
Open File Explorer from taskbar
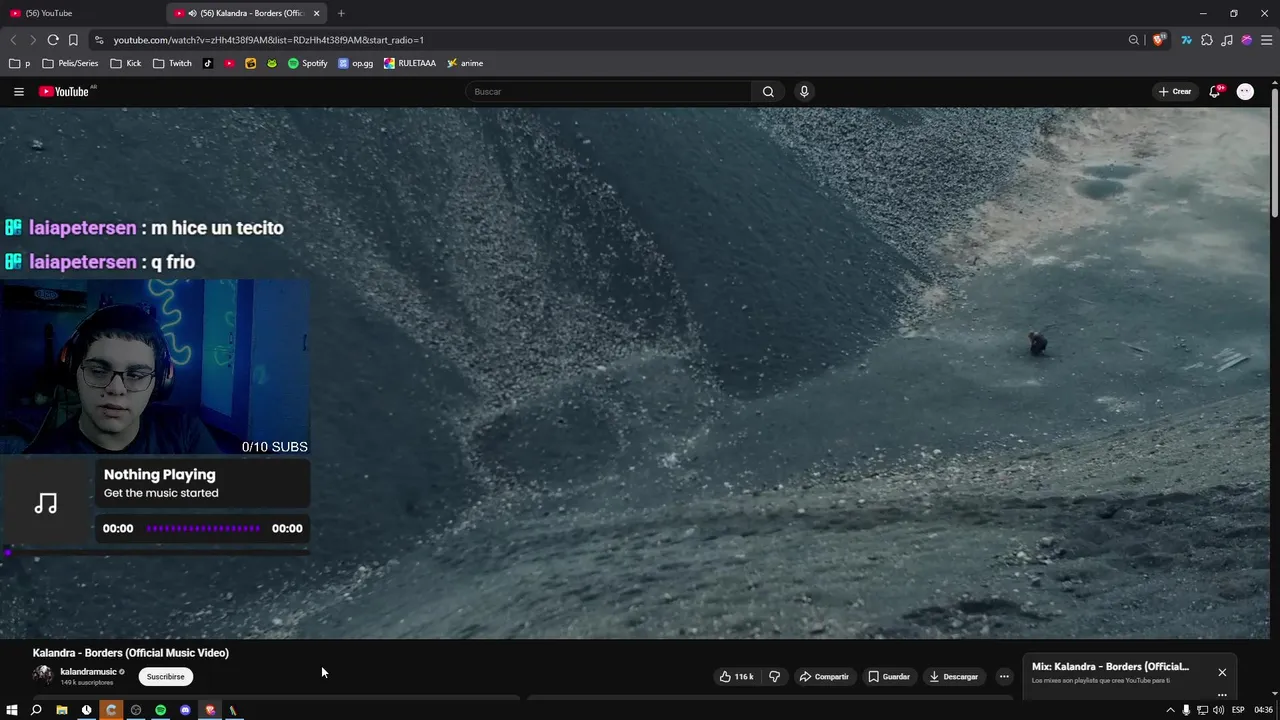pyautogui.click(x=61, y=710)
